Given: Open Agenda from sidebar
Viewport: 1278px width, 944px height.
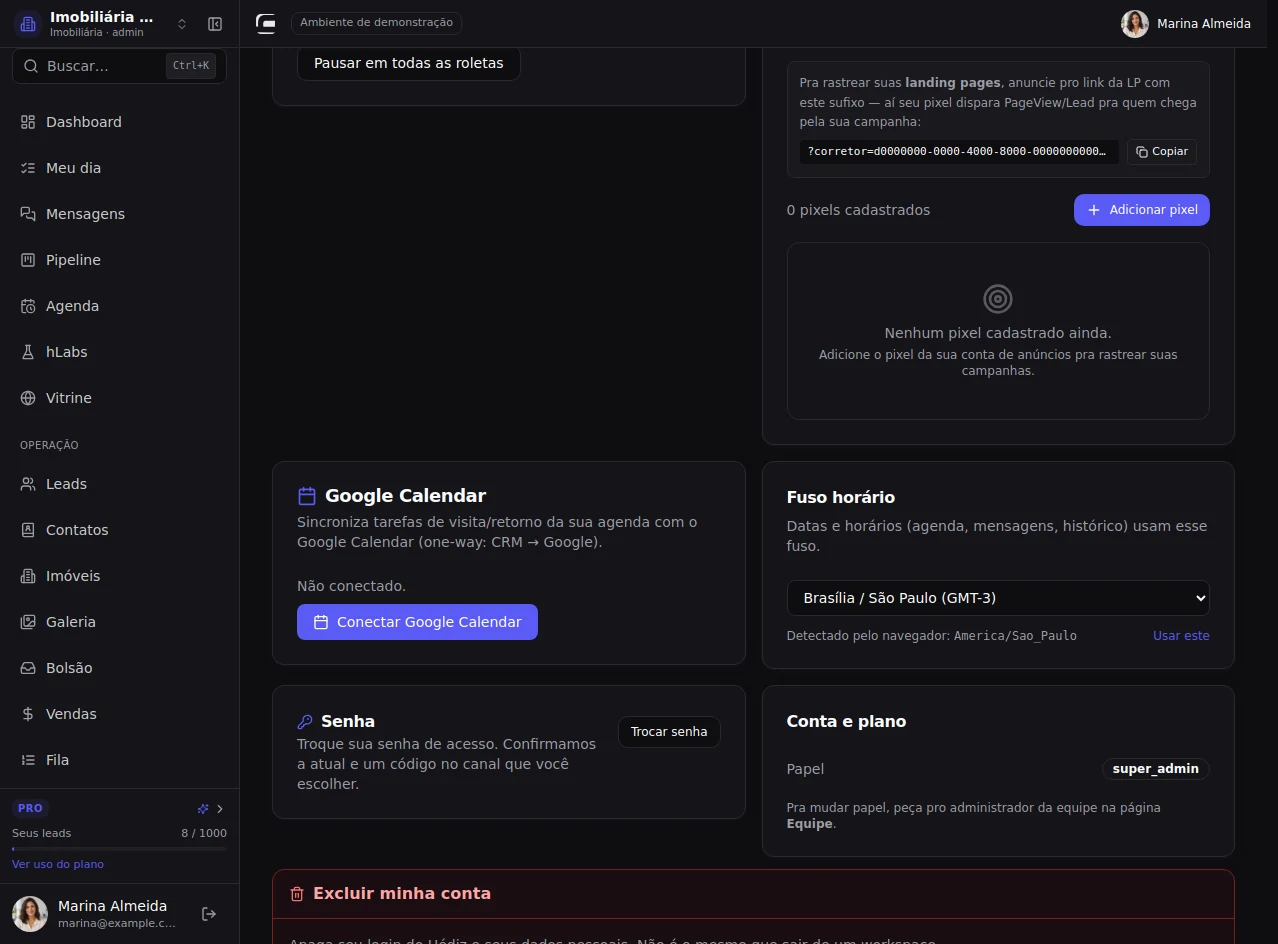Looking at the screenshot, I should click(119, 306).
